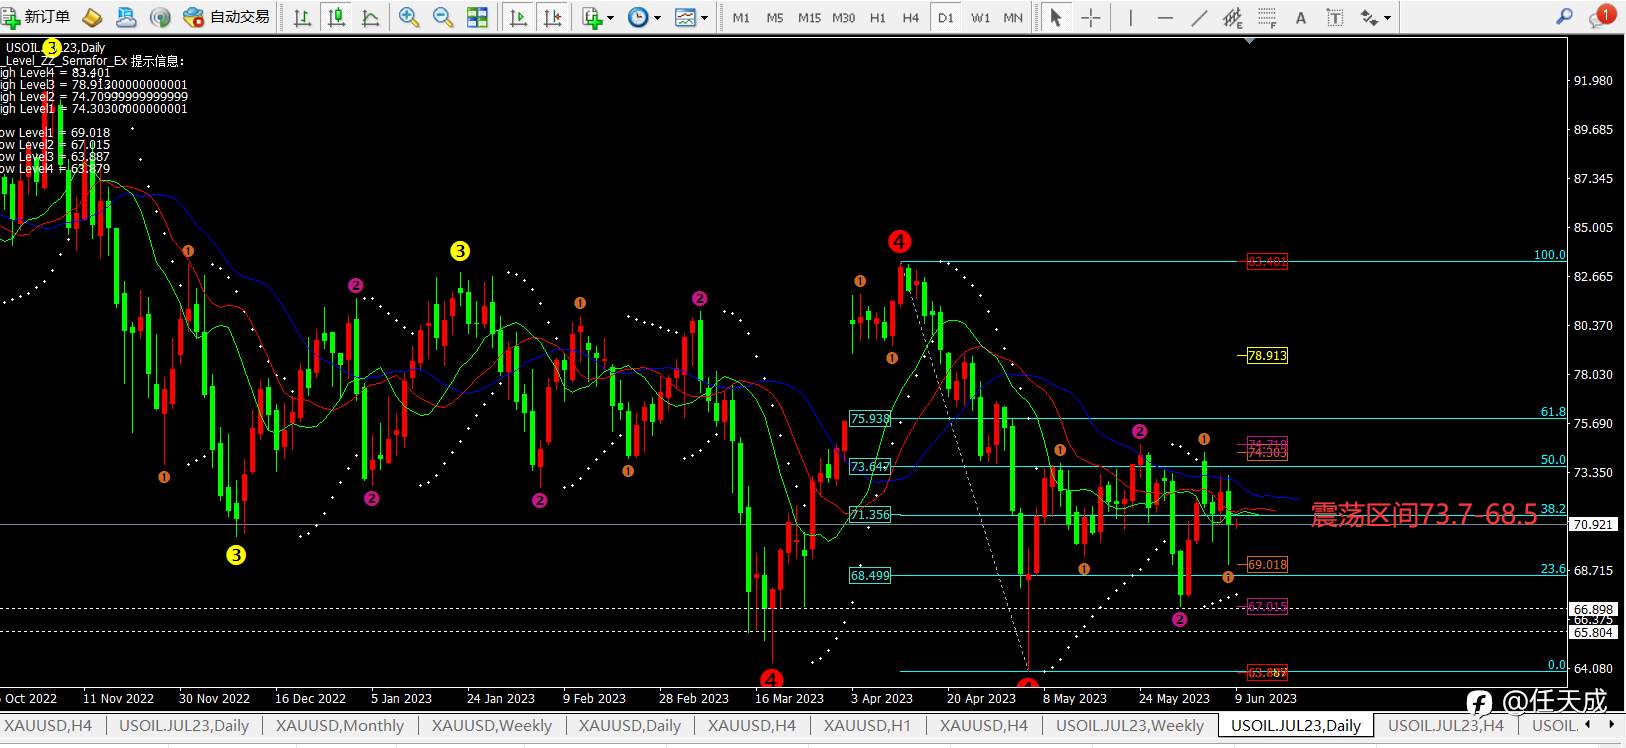Image resolution: width=1626 pixels, height=748 pixels.
Task: Switch to the XAUUSD,H1 tab
Action: (867, 726)
